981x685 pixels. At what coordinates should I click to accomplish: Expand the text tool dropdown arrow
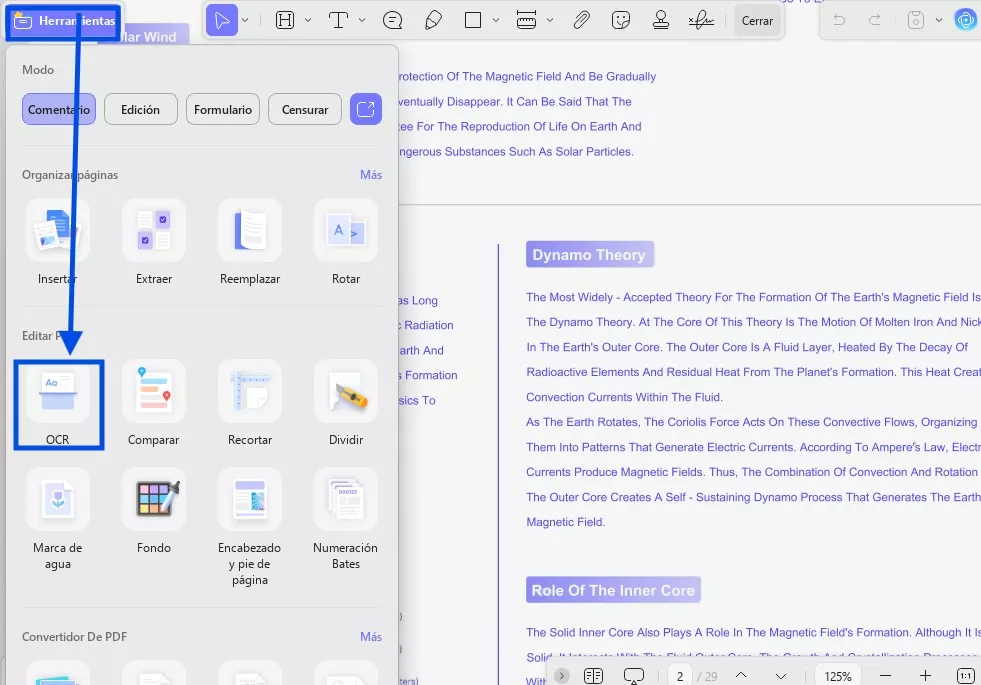362,20
